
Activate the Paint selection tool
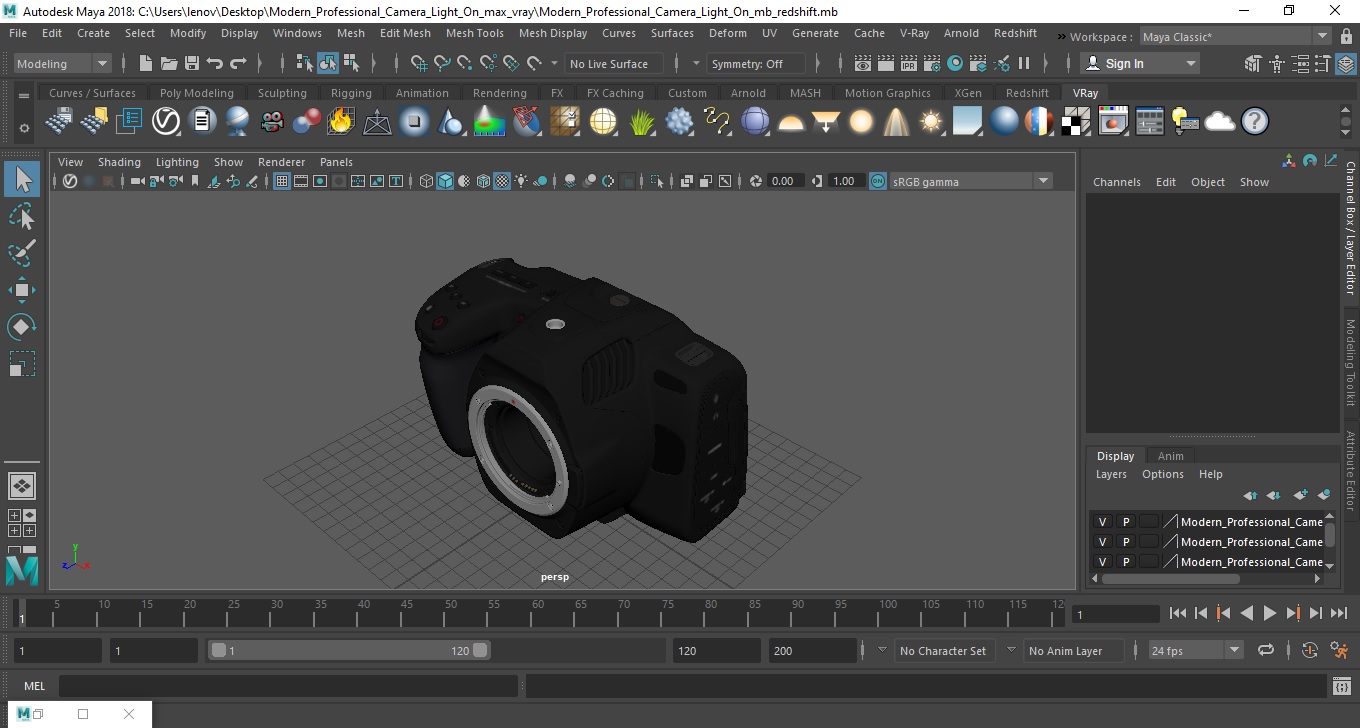(x=22, y=253)
